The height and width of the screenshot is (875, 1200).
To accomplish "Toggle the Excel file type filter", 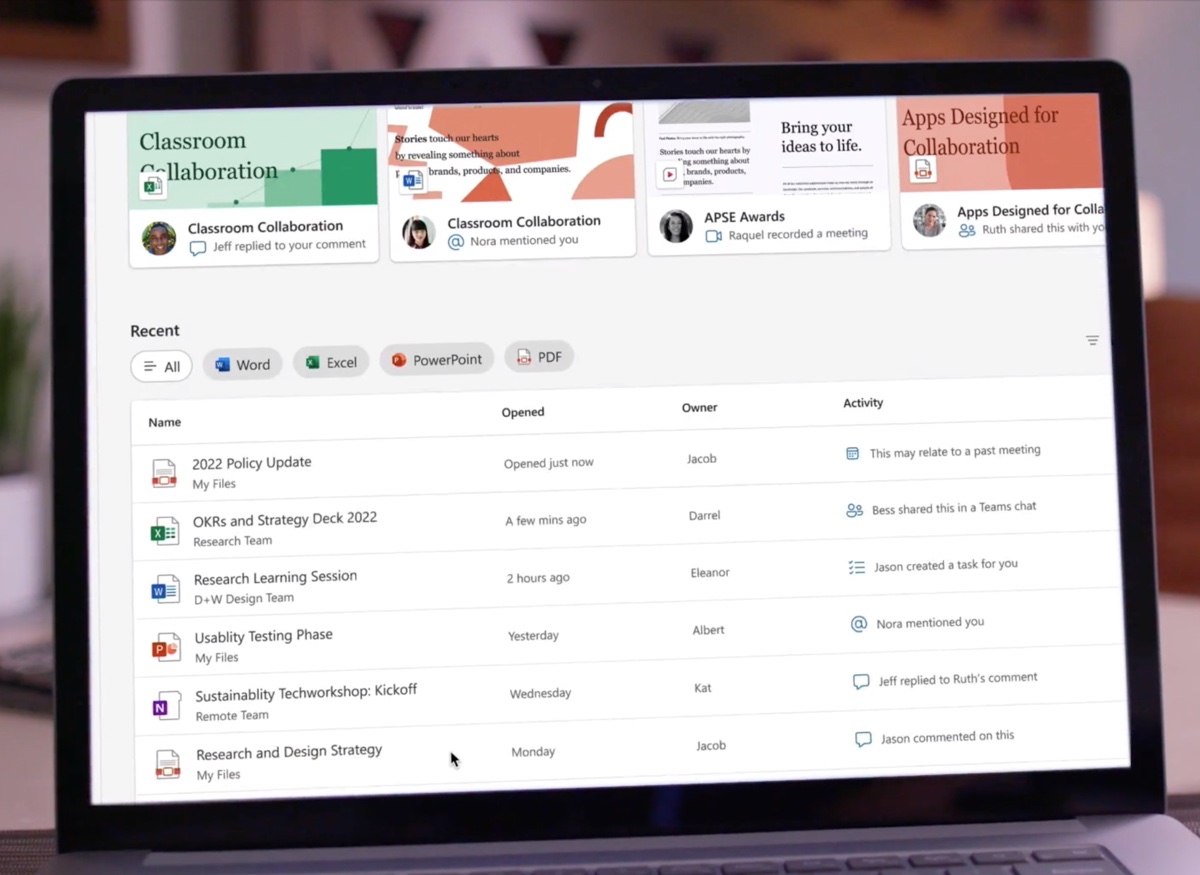I will [330, 362].
